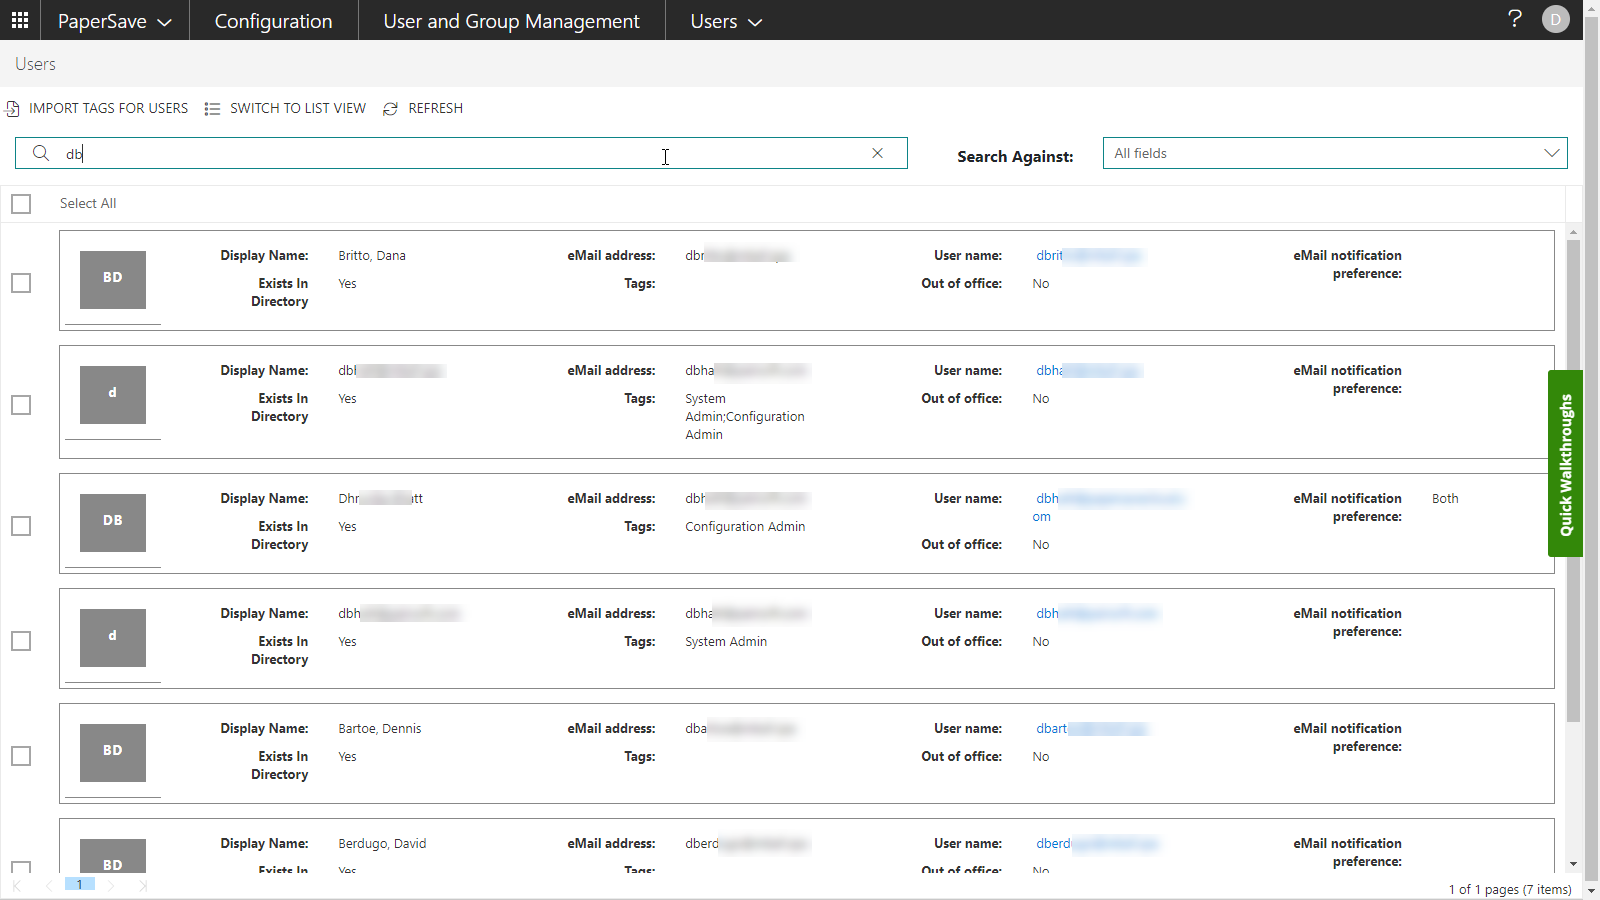Click the d avatar of the System Admin user

click(113, 637)
